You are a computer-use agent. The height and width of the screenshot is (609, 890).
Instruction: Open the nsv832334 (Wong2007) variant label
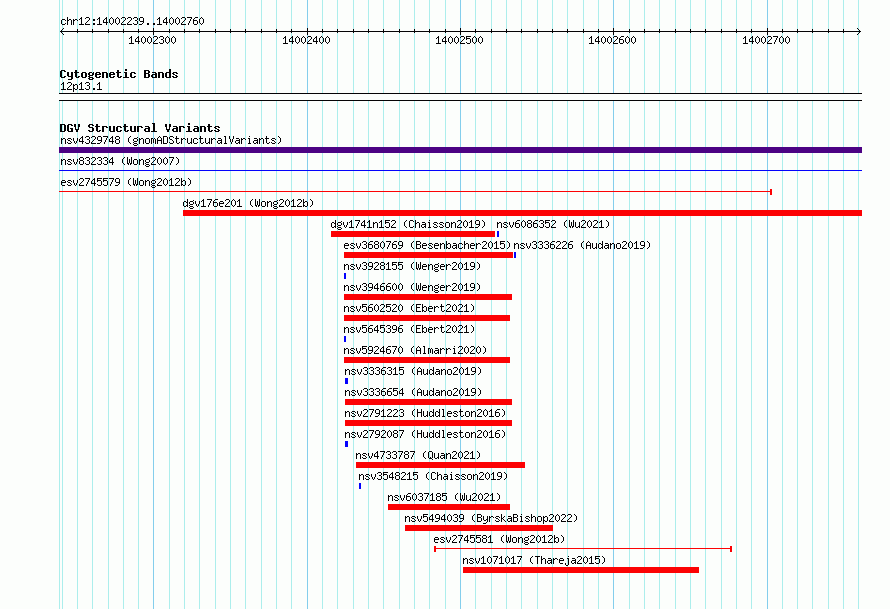tap(120, 161)
